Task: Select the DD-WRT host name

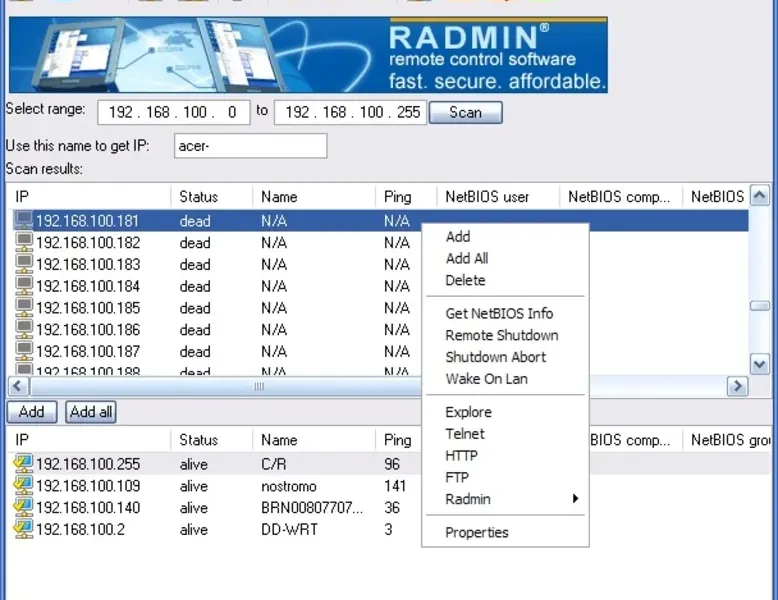Action: point(289,530)
